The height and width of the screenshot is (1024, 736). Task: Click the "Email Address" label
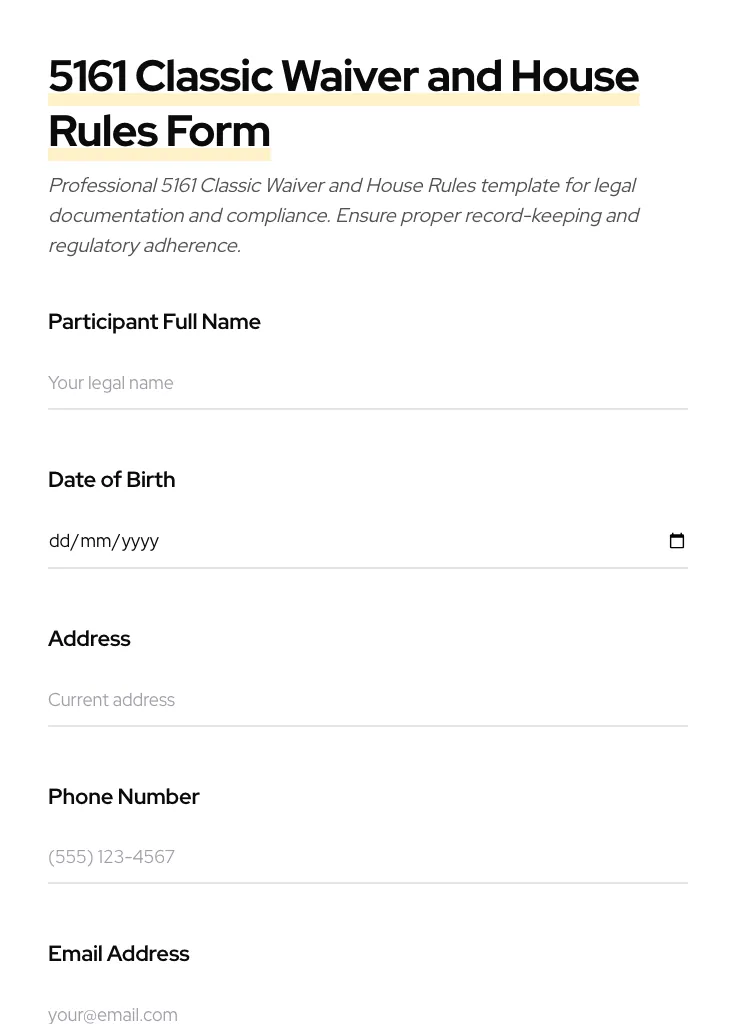click(x=118, y=954)
